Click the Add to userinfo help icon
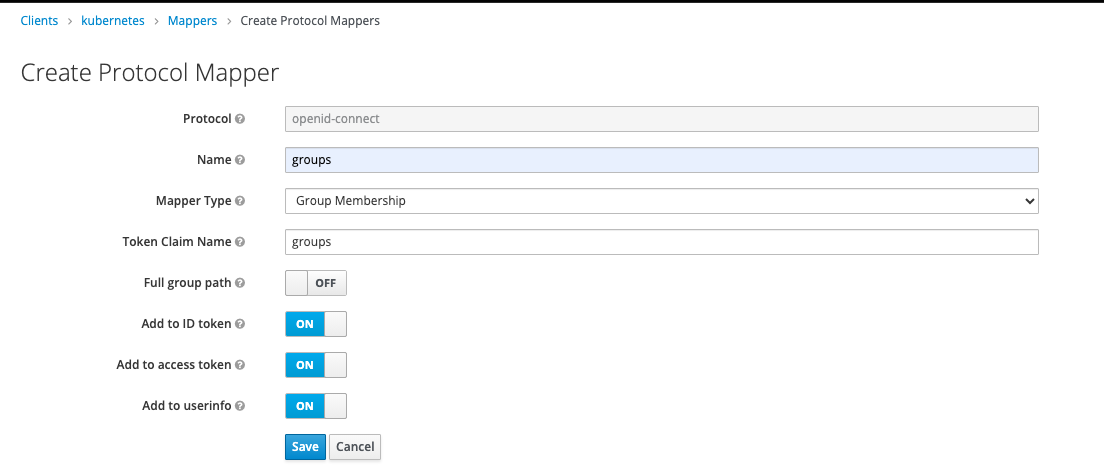 click(240, 406)
